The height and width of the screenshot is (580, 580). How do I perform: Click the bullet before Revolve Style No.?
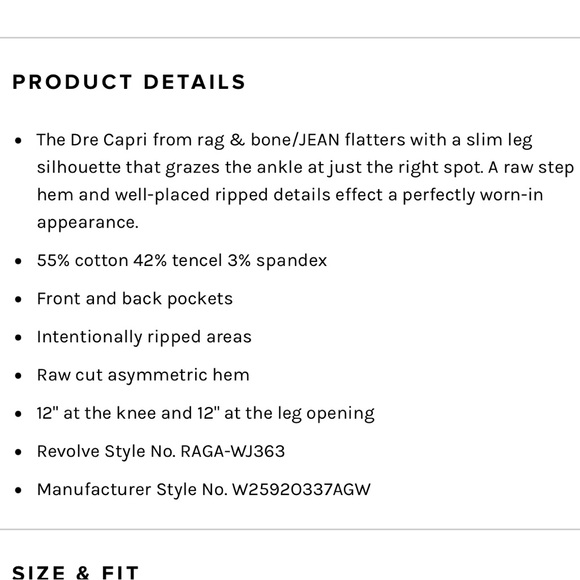[18, 452]
